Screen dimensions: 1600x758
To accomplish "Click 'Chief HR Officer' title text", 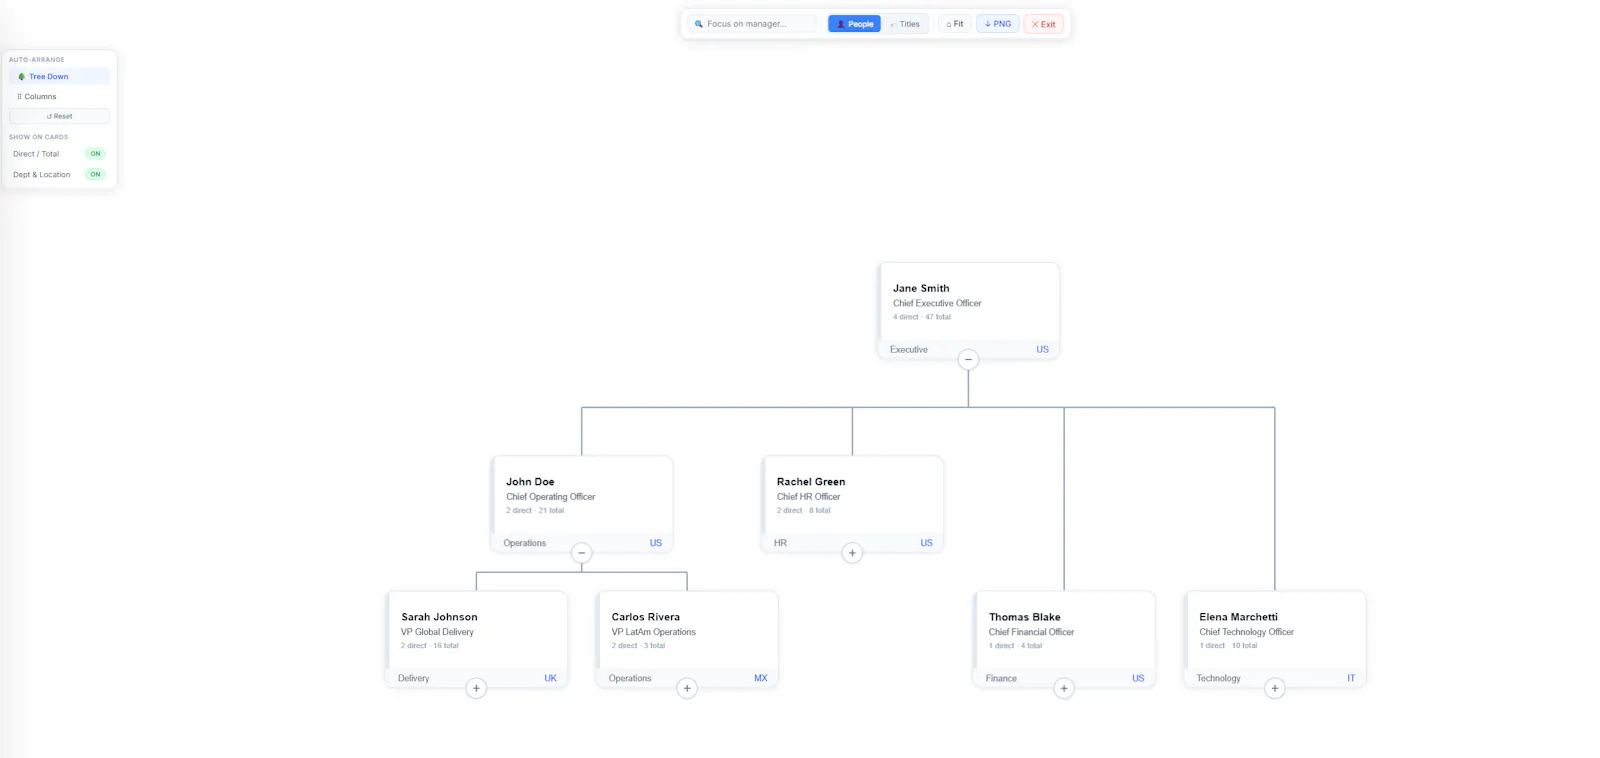I will pos(808,497).
